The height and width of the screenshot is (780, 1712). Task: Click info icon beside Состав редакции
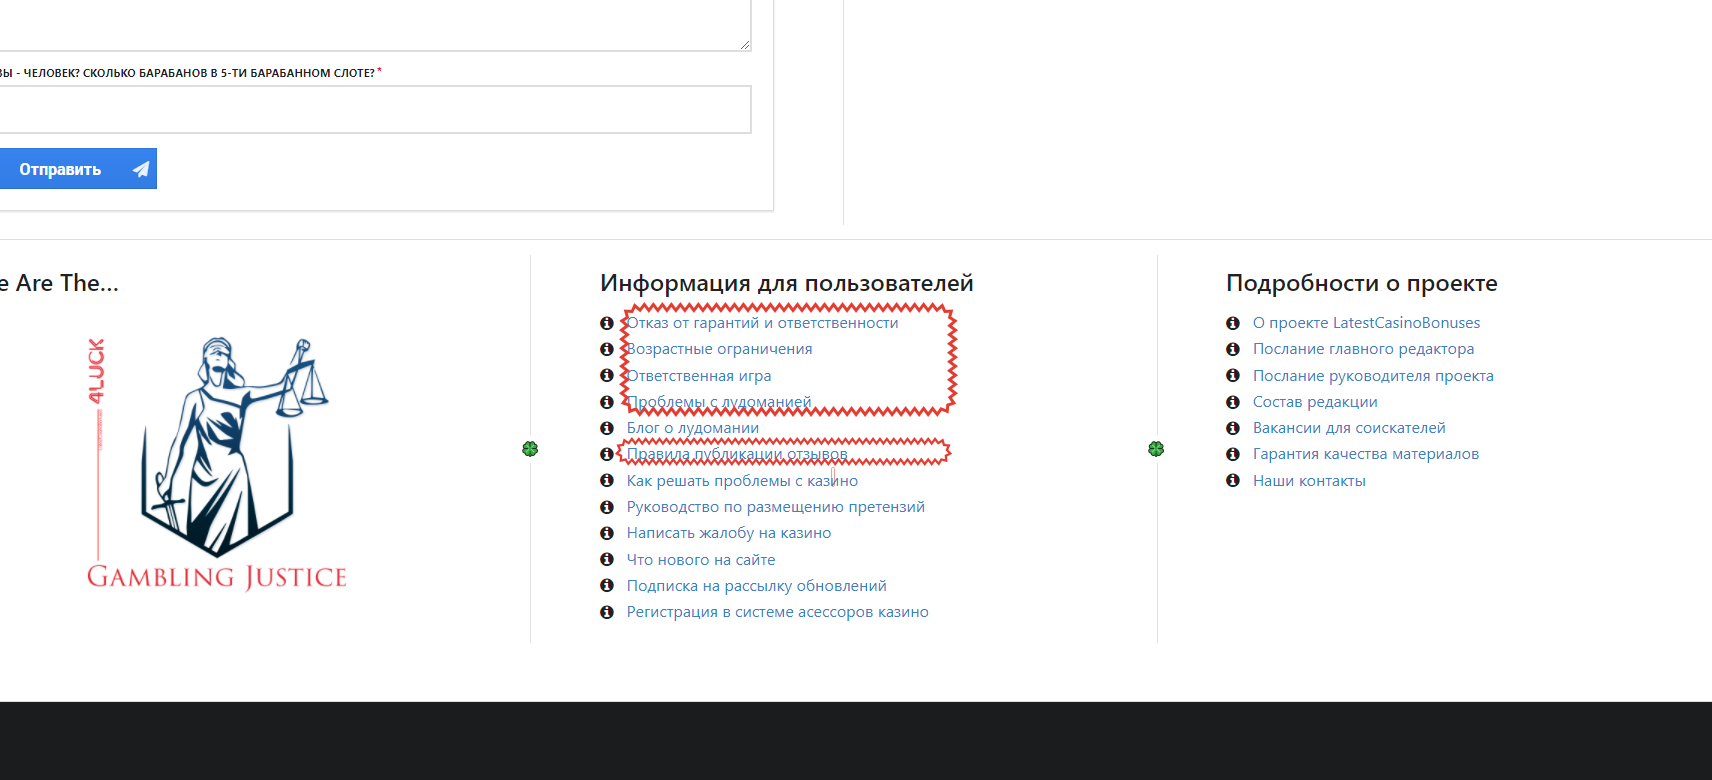(1232, 402)
